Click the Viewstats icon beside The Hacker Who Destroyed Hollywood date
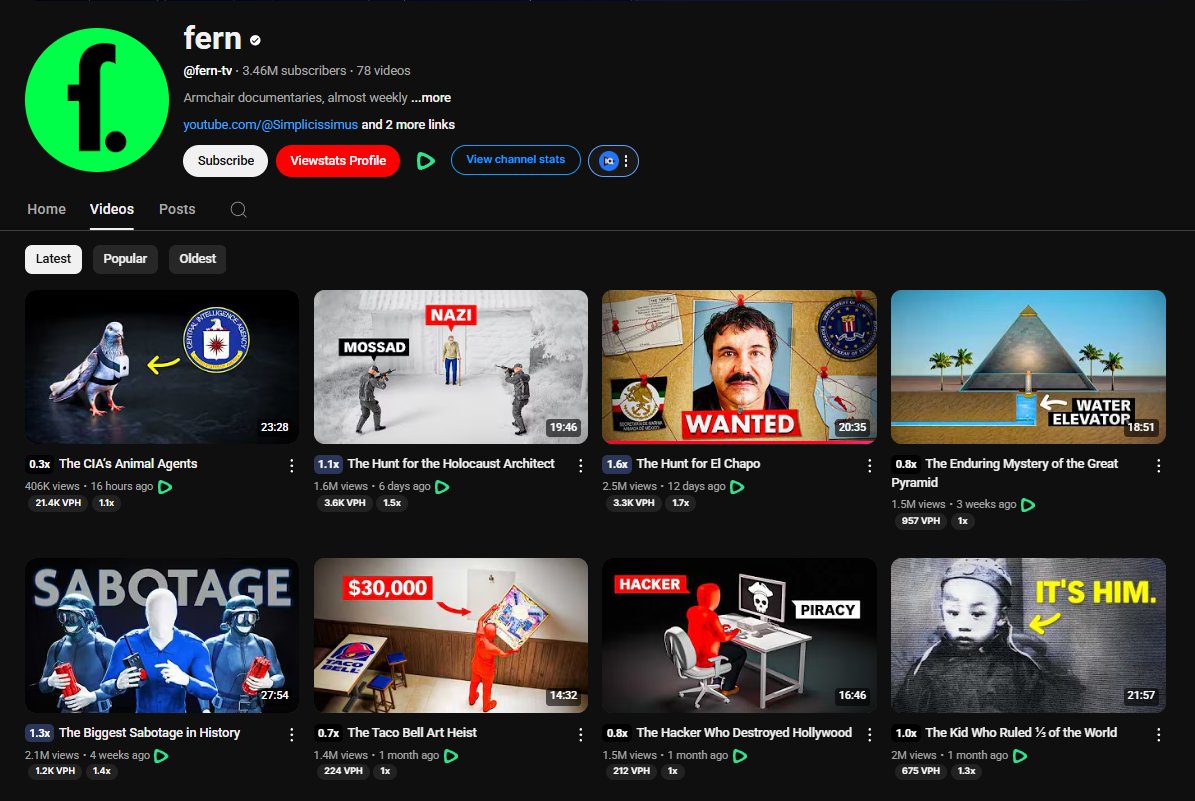The height and width of the screenshot is (801, 1195). coord(739,755)
